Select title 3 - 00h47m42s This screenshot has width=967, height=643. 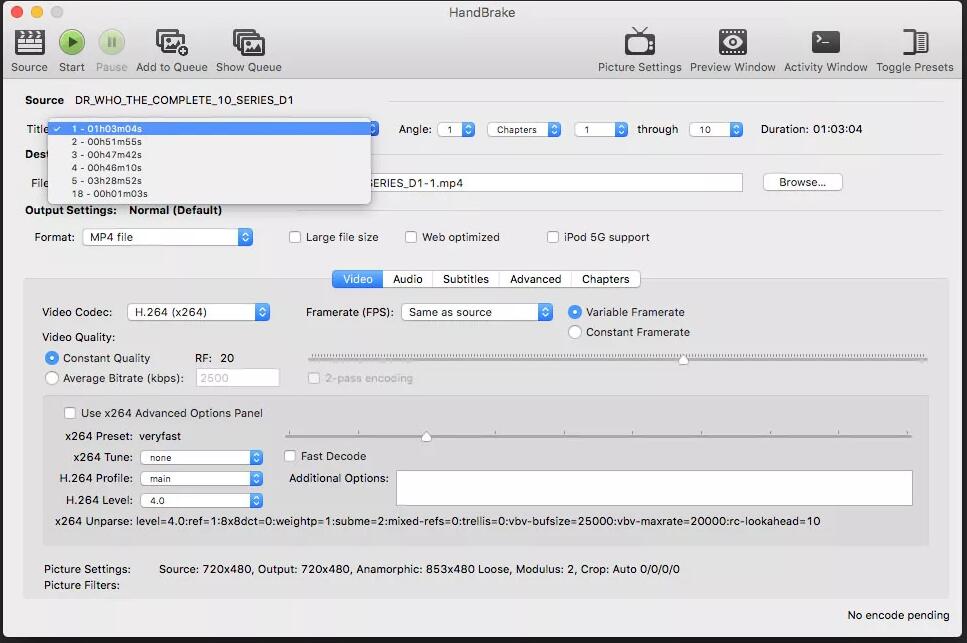210,155
